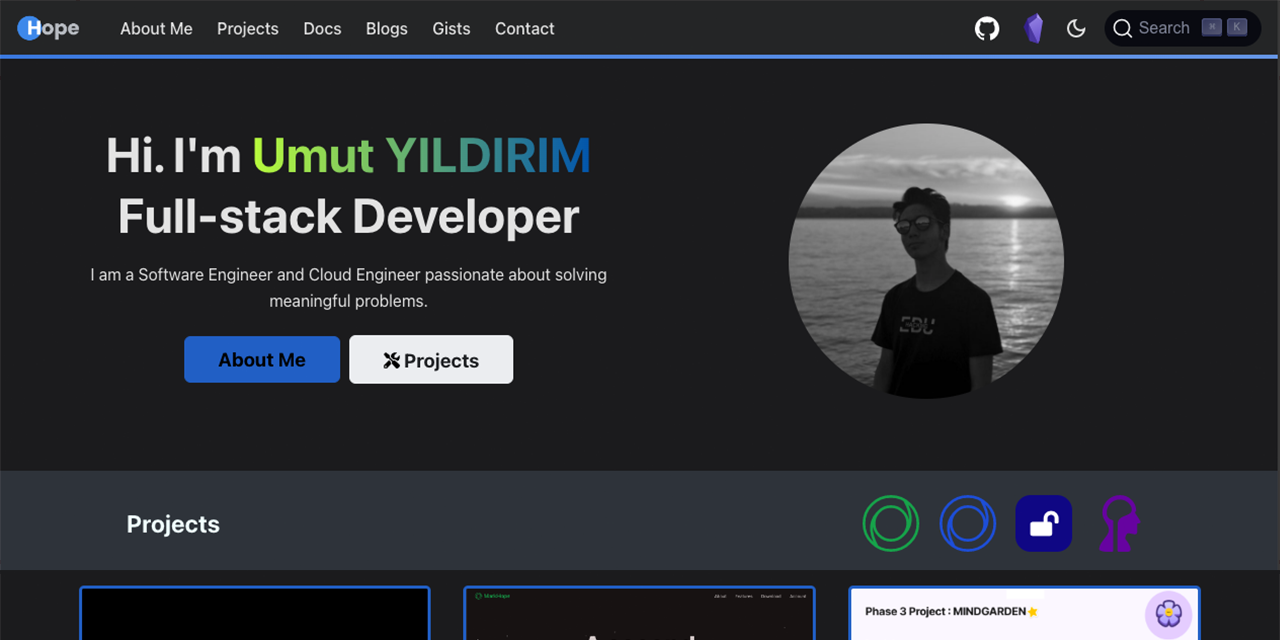Click the blue About Me button

pyautogui.click(x=261, y=359)
